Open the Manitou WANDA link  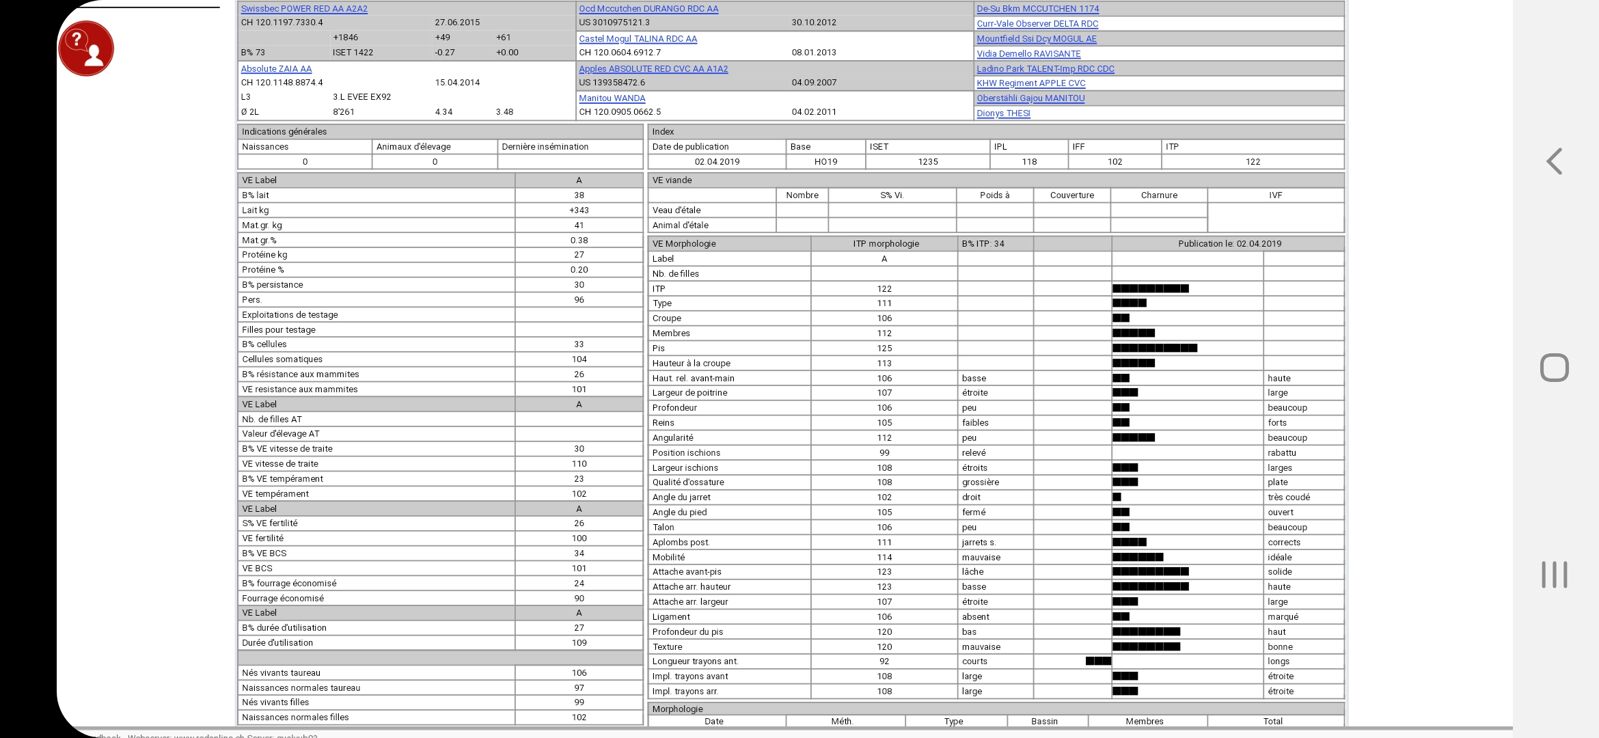(612, 98)
